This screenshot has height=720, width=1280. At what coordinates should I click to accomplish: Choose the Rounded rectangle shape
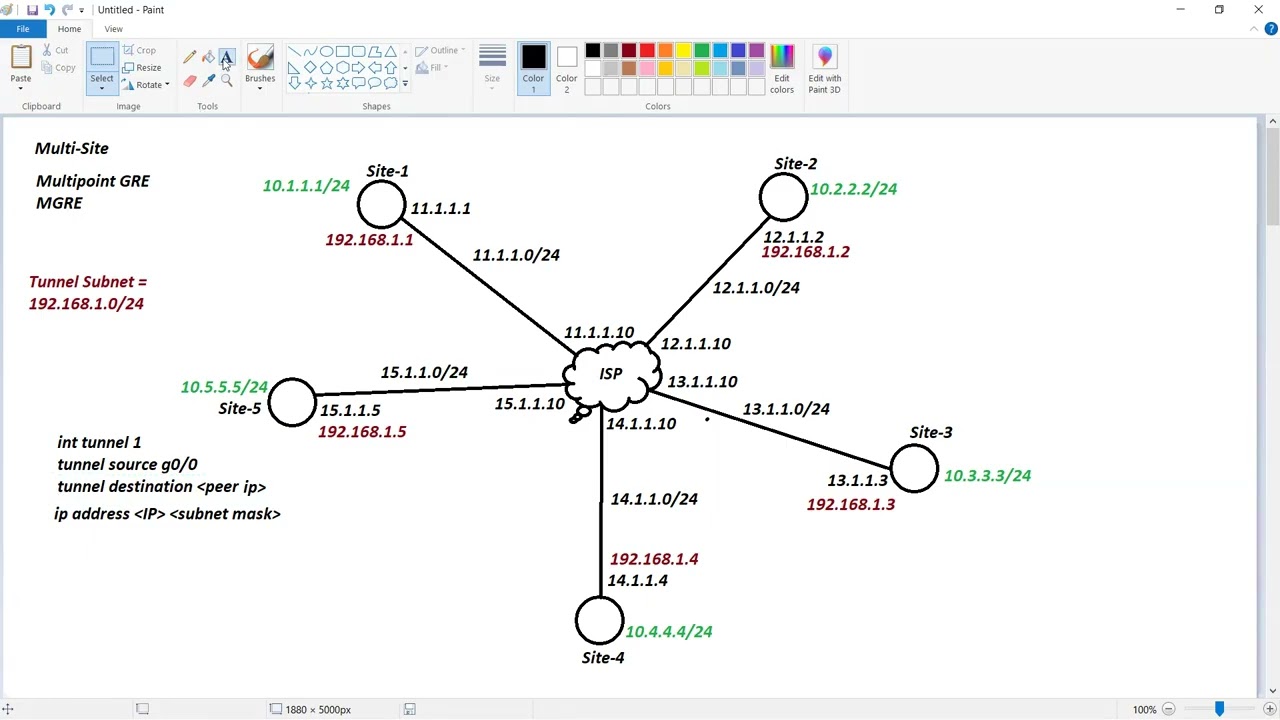click(359, 51)
